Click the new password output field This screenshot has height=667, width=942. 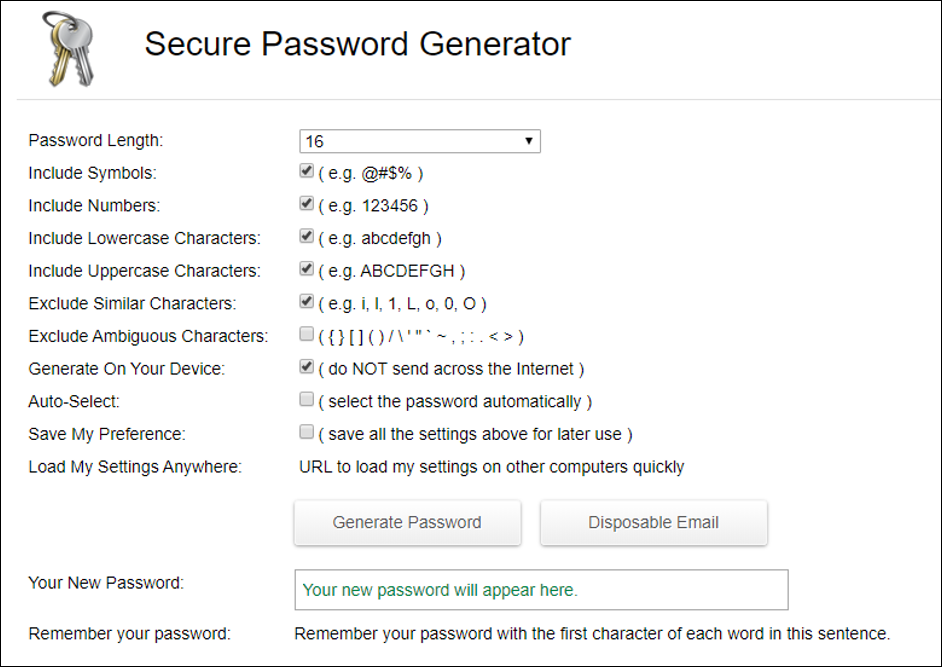tap(540, 590)
